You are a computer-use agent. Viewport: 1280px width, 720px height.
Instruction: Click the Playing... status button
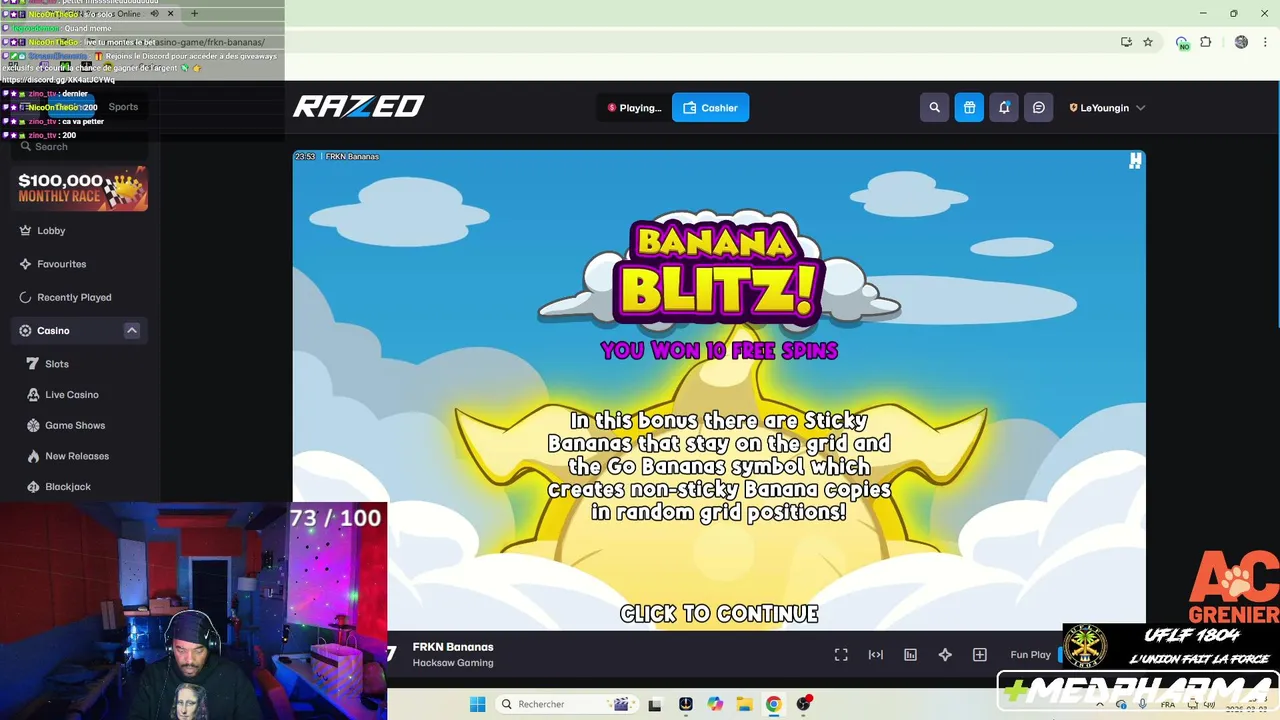click(634, 108)
